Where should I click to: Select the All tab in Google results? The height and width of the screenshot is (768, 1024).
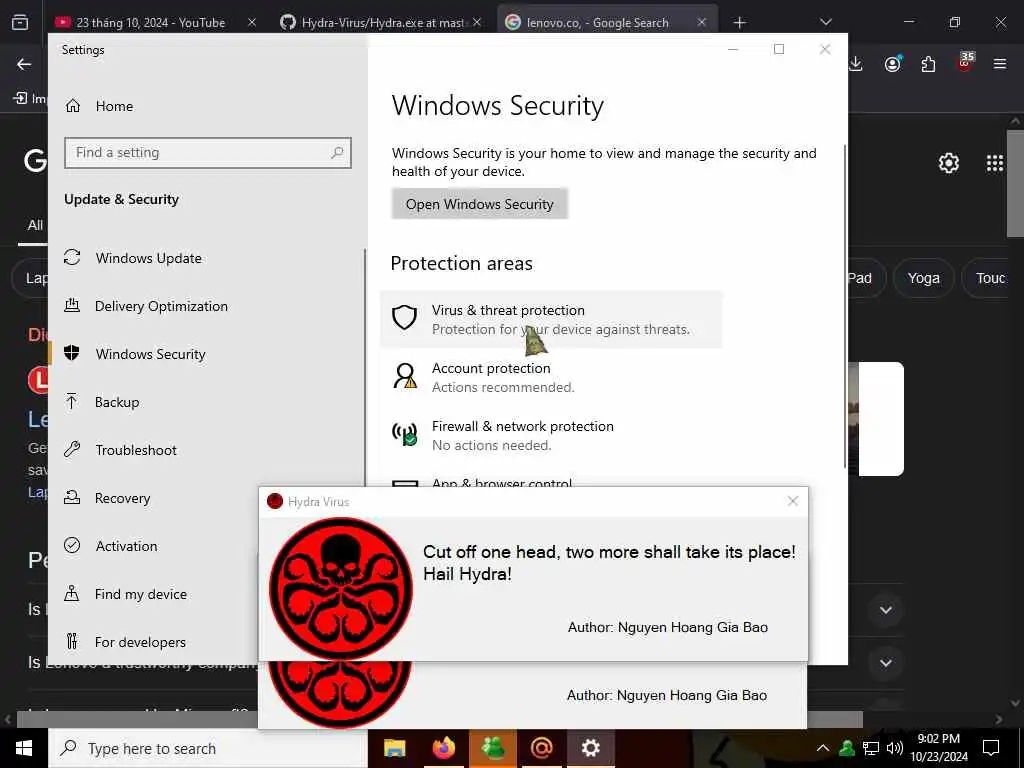[35, 225]
